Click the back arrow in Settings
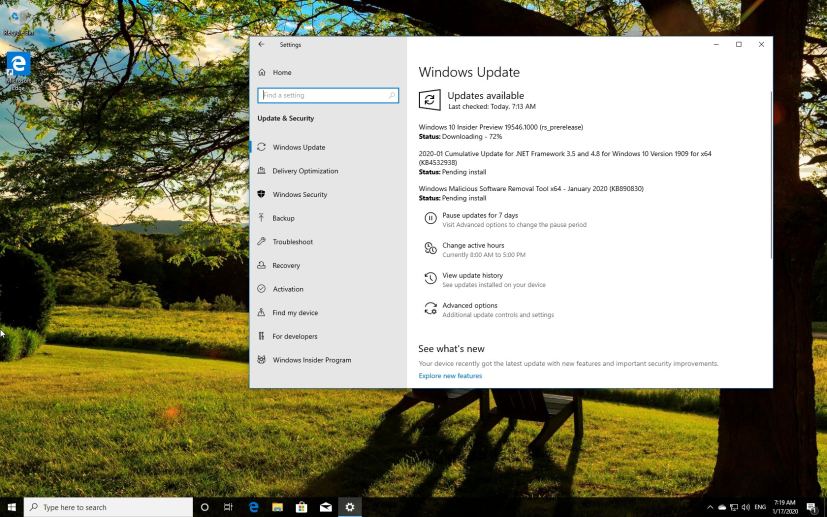This screenshot has width=827, height=517. [261, 44]
